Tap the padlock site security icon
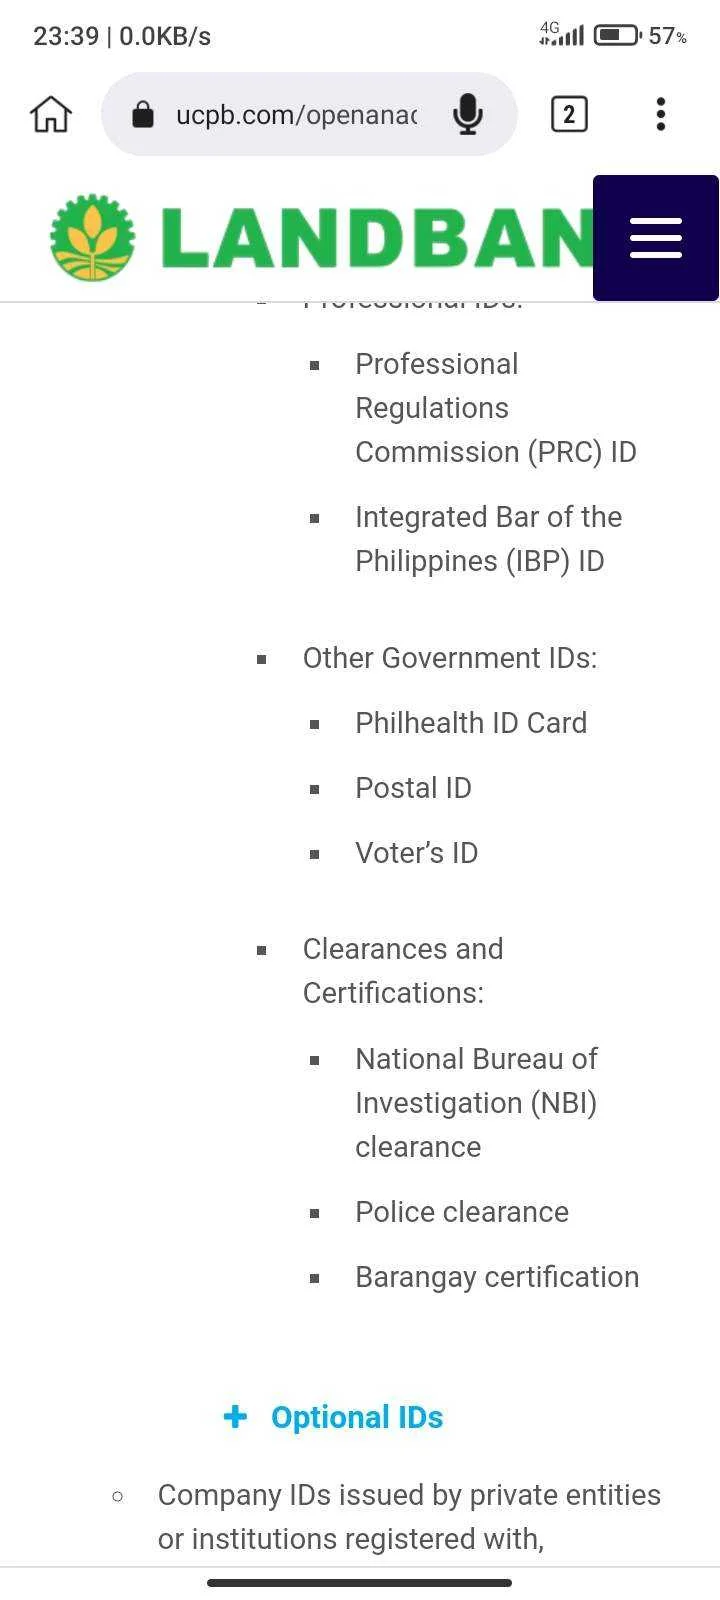Screen dimensions: 720x1600 (x=143, y=114)
